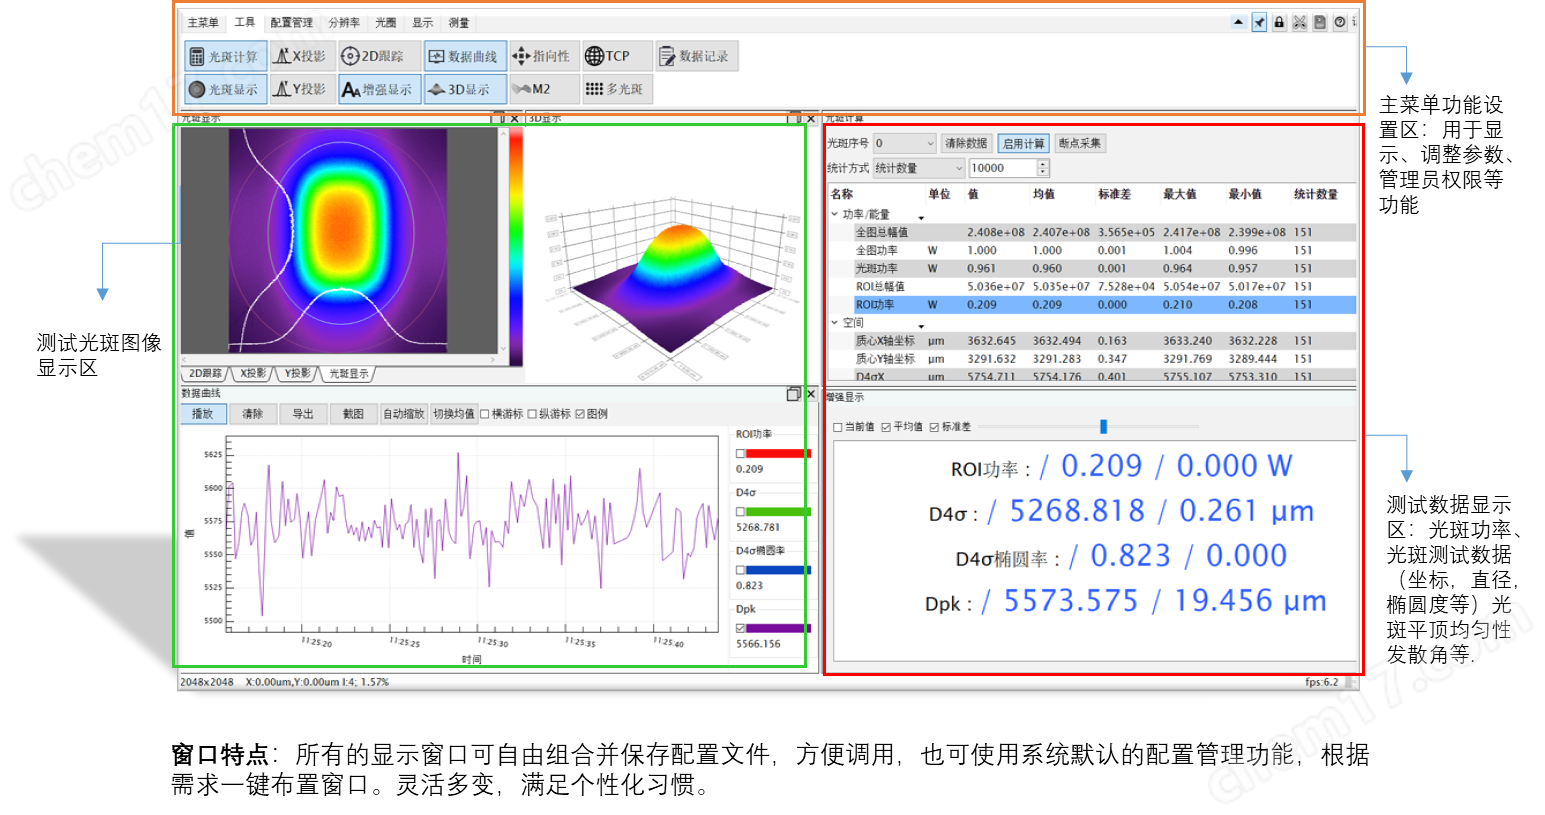Float the 3D显示 panel

click(795, 119)
